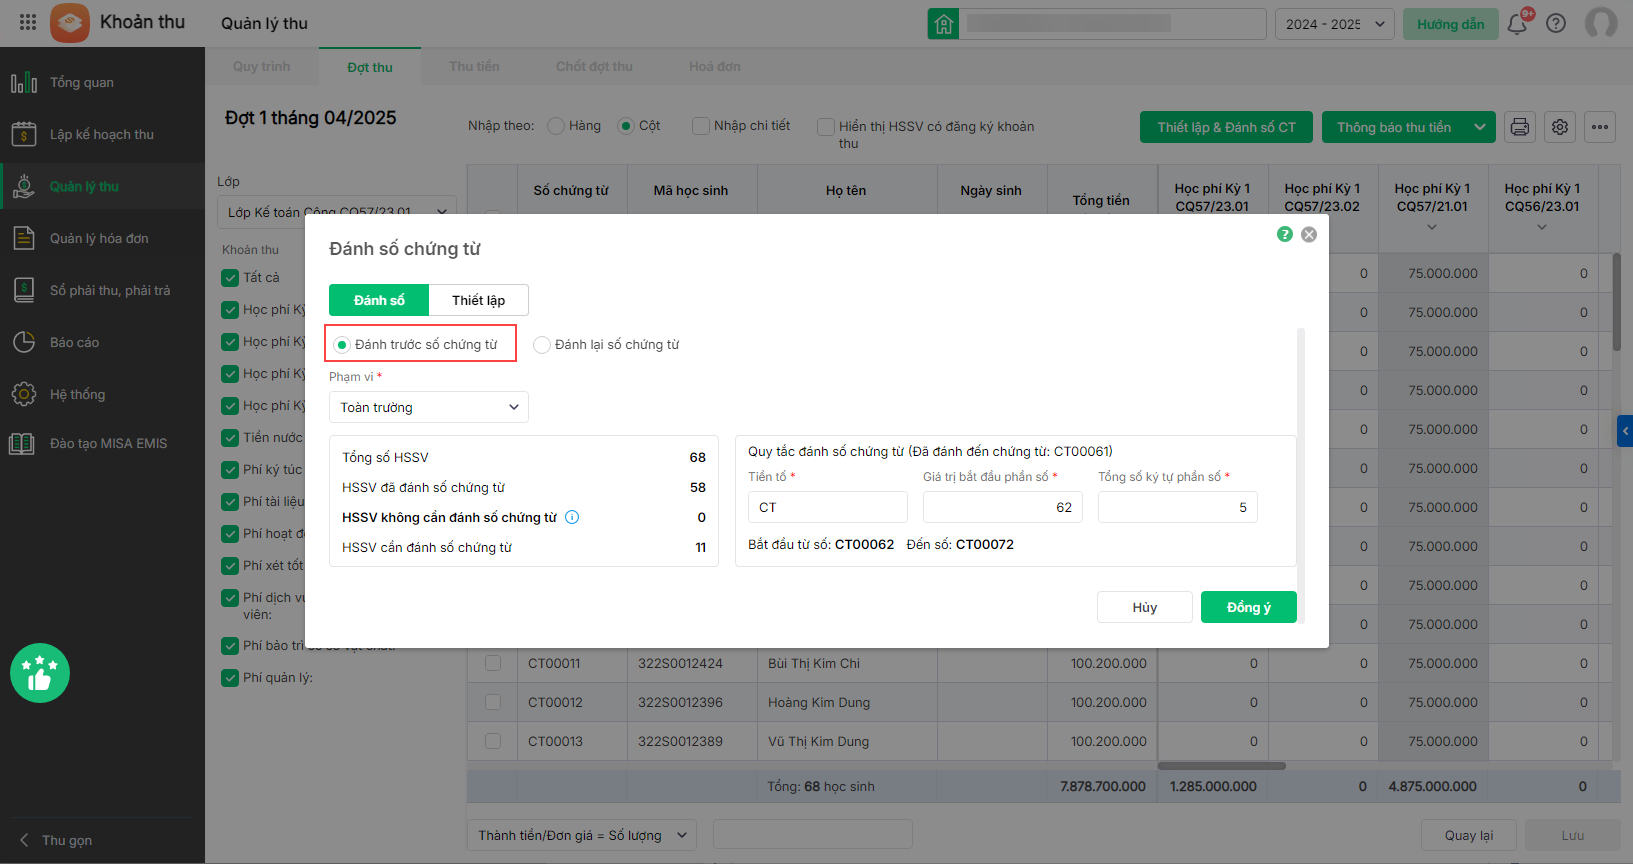Select Đánh trước số chứng từ option
Viewport: 1633px width, 864px height.
point(342,344)
